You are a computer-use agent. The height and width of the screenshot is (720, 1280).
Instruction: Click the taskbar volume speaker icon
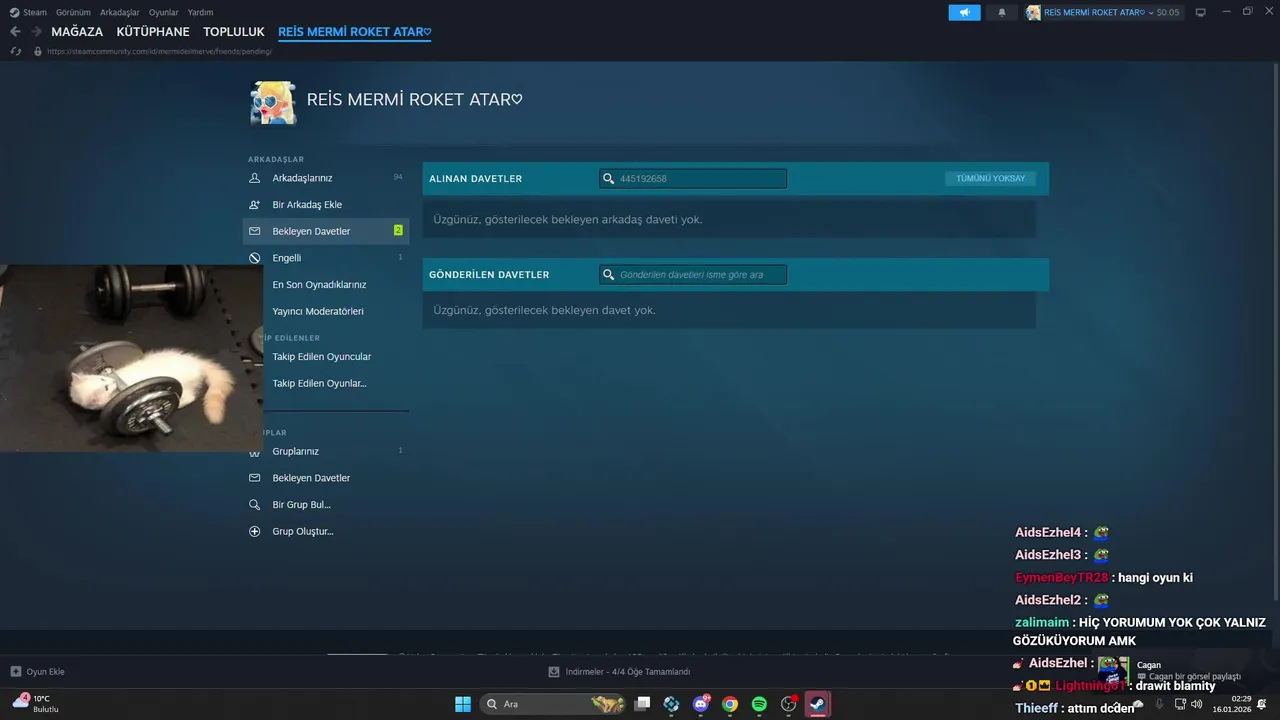click(1197, 704)
